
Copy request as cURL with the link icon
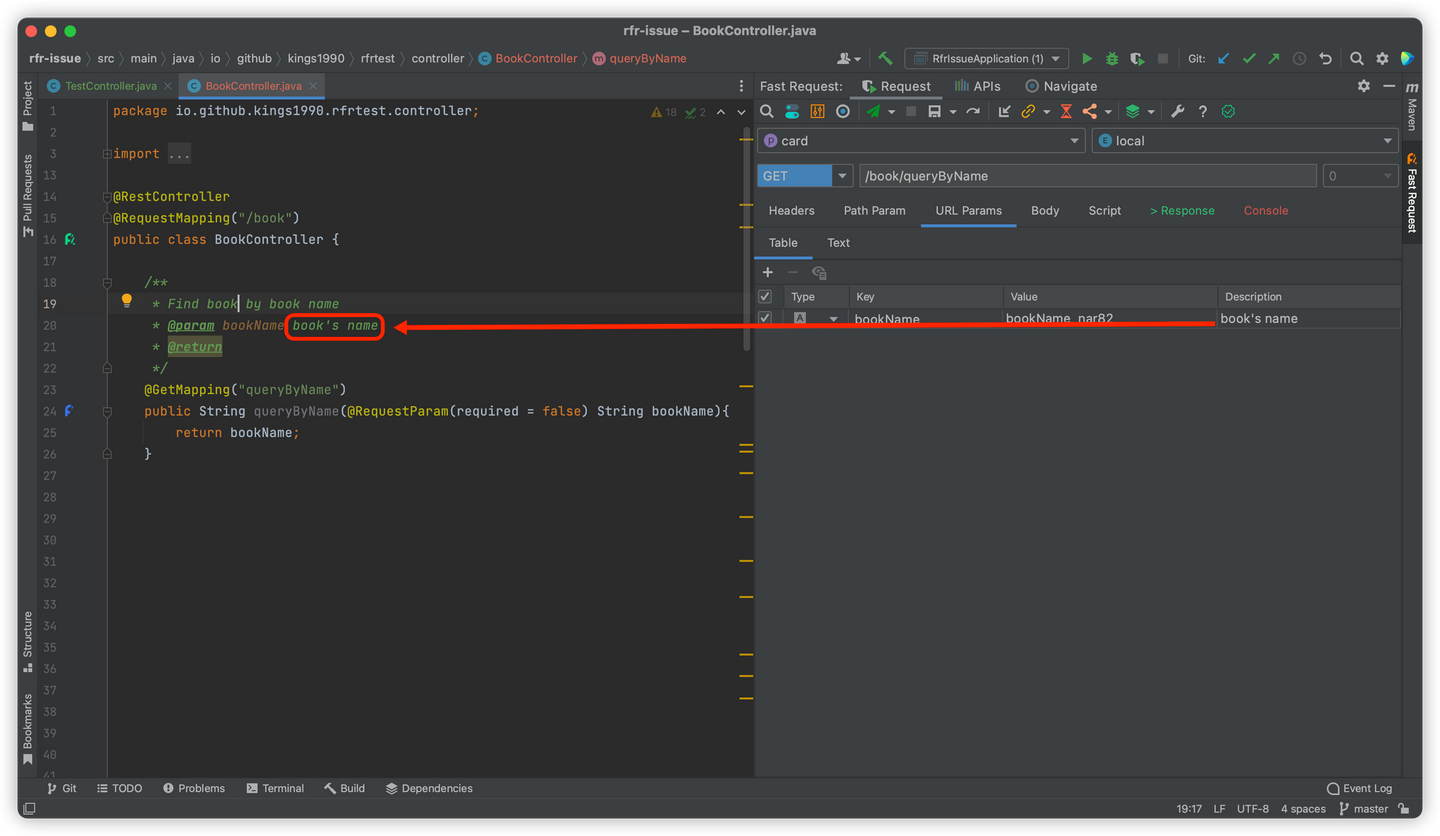pos(1028,111)
